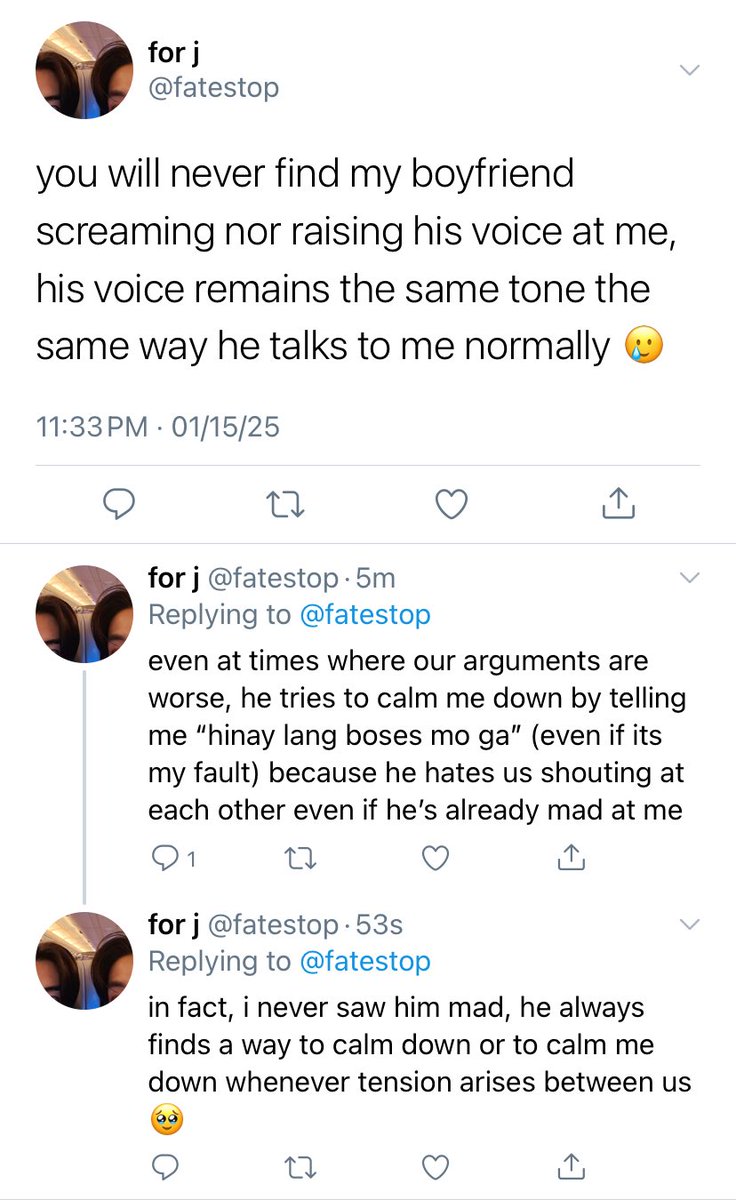This screenshot has height=1200, width=736.
Task: Expand the chevron menu on 53s reply
Action: [690, 924]
